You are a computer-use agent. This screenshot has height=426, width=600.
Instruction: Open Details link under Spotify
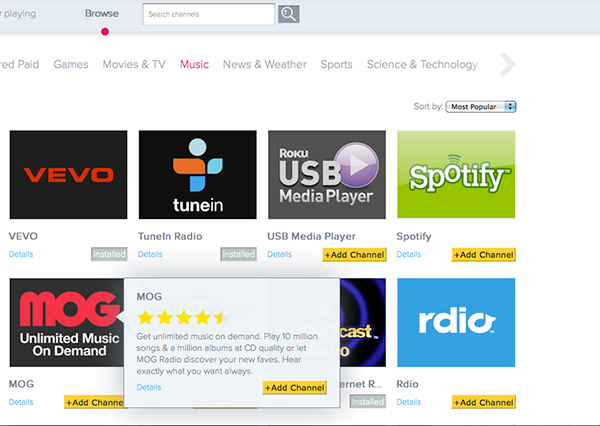[x=409, y=254]
